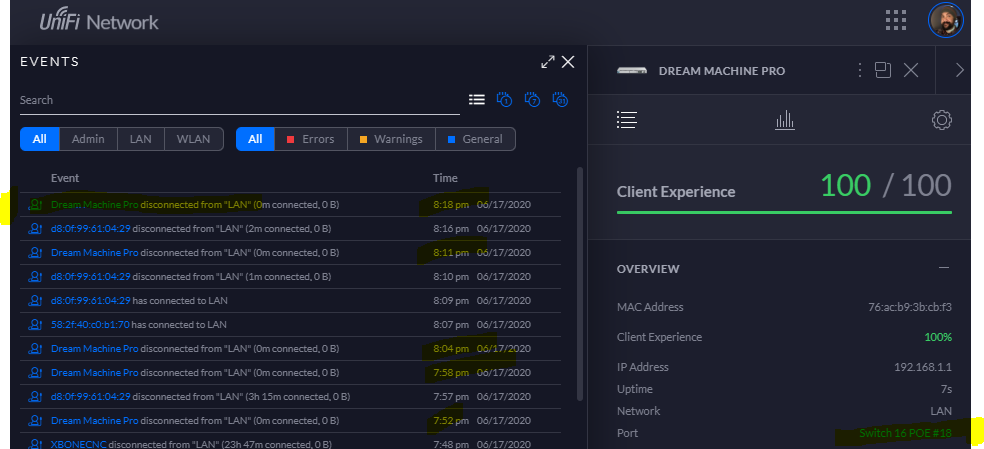Click the Events search field
The height and width of the screenshot is (449, 984).
coord(240,100)
